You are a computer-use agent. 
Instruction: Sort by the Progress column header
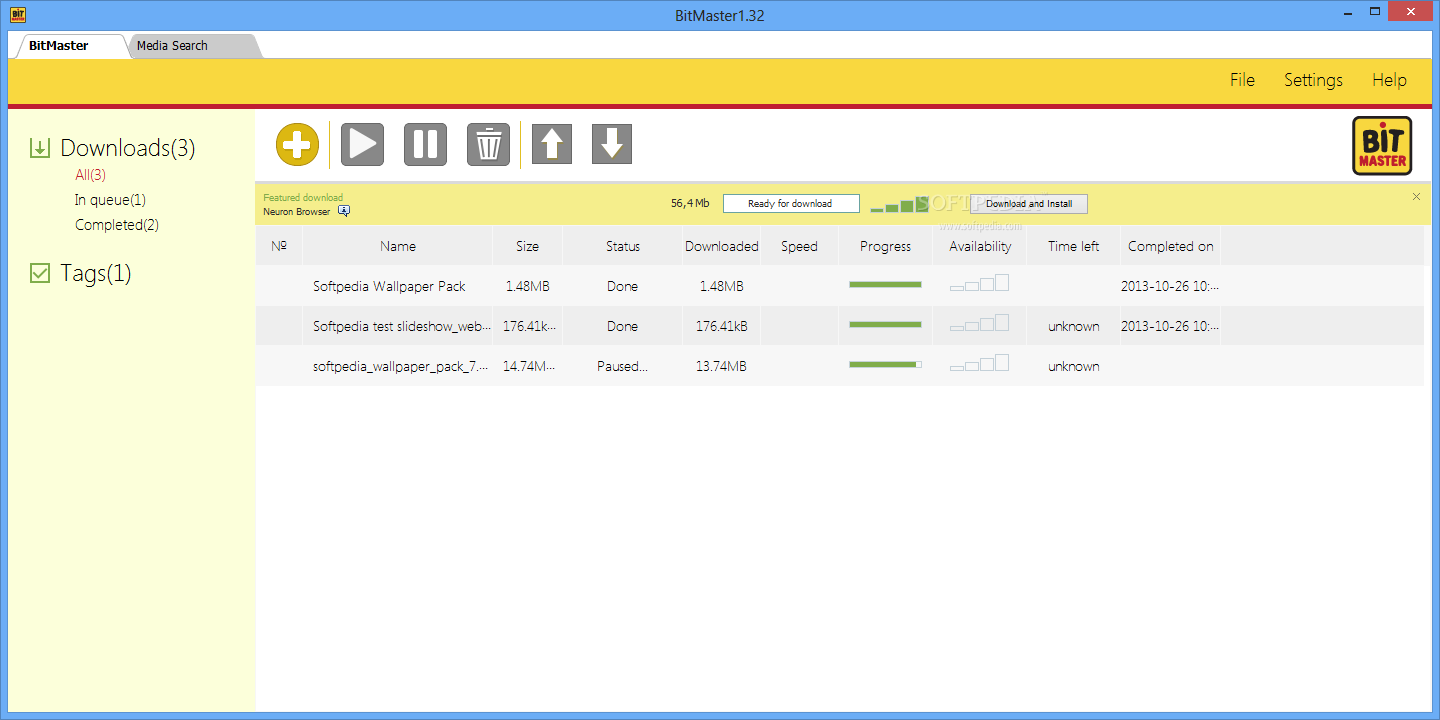pos(886,246)
